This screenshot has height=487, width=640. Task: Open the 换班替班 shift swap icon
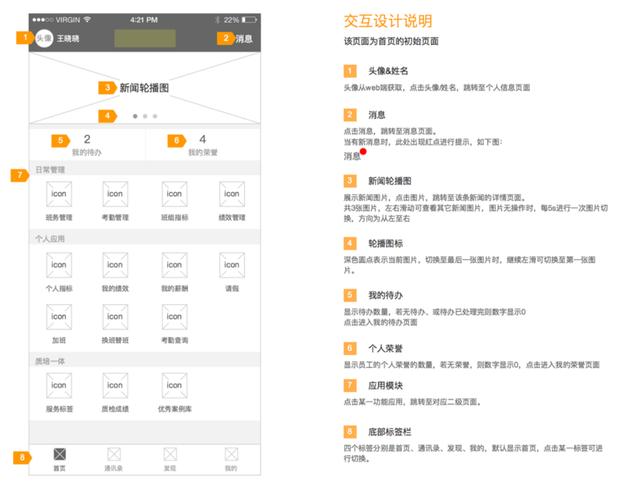pyautogui.click(x=115, y=317)
